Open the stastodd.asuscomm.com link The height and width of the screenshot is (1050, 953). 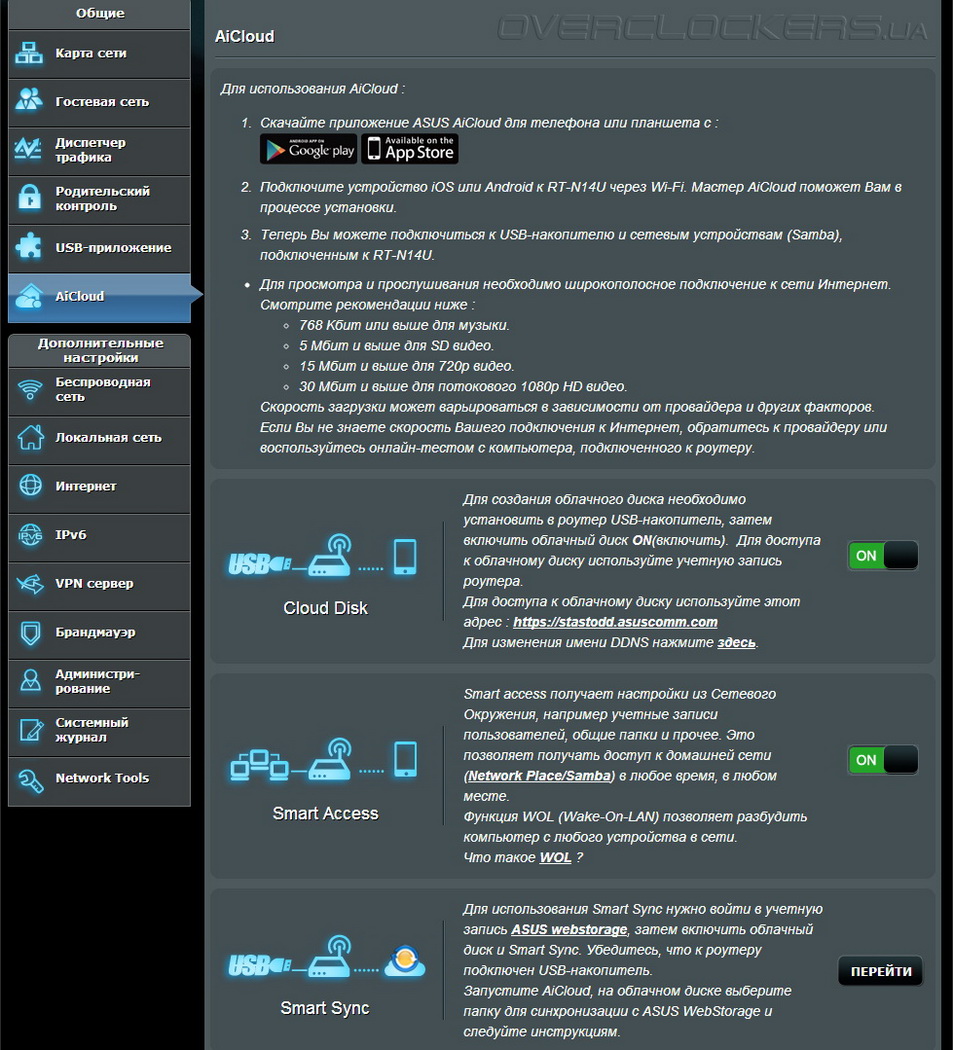pyautogui.click(x=615, y=622)
